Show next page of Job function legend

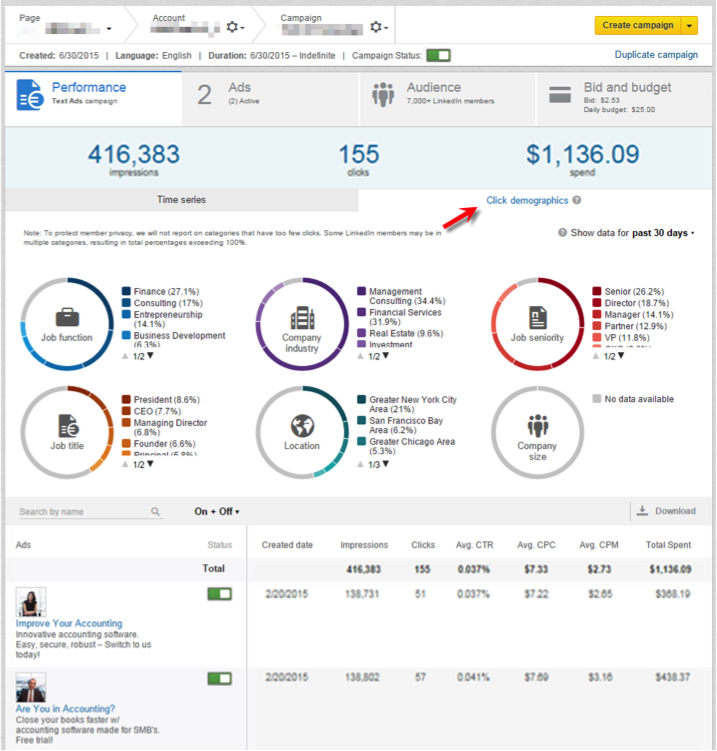(x=150, y=355)
